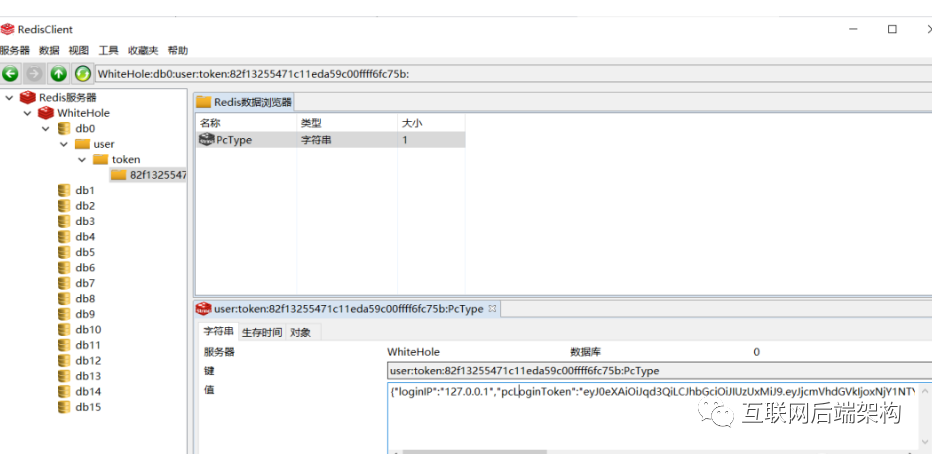932x454 pixels.
Task: Collapse the db0 database node
Action: (45, 128)
